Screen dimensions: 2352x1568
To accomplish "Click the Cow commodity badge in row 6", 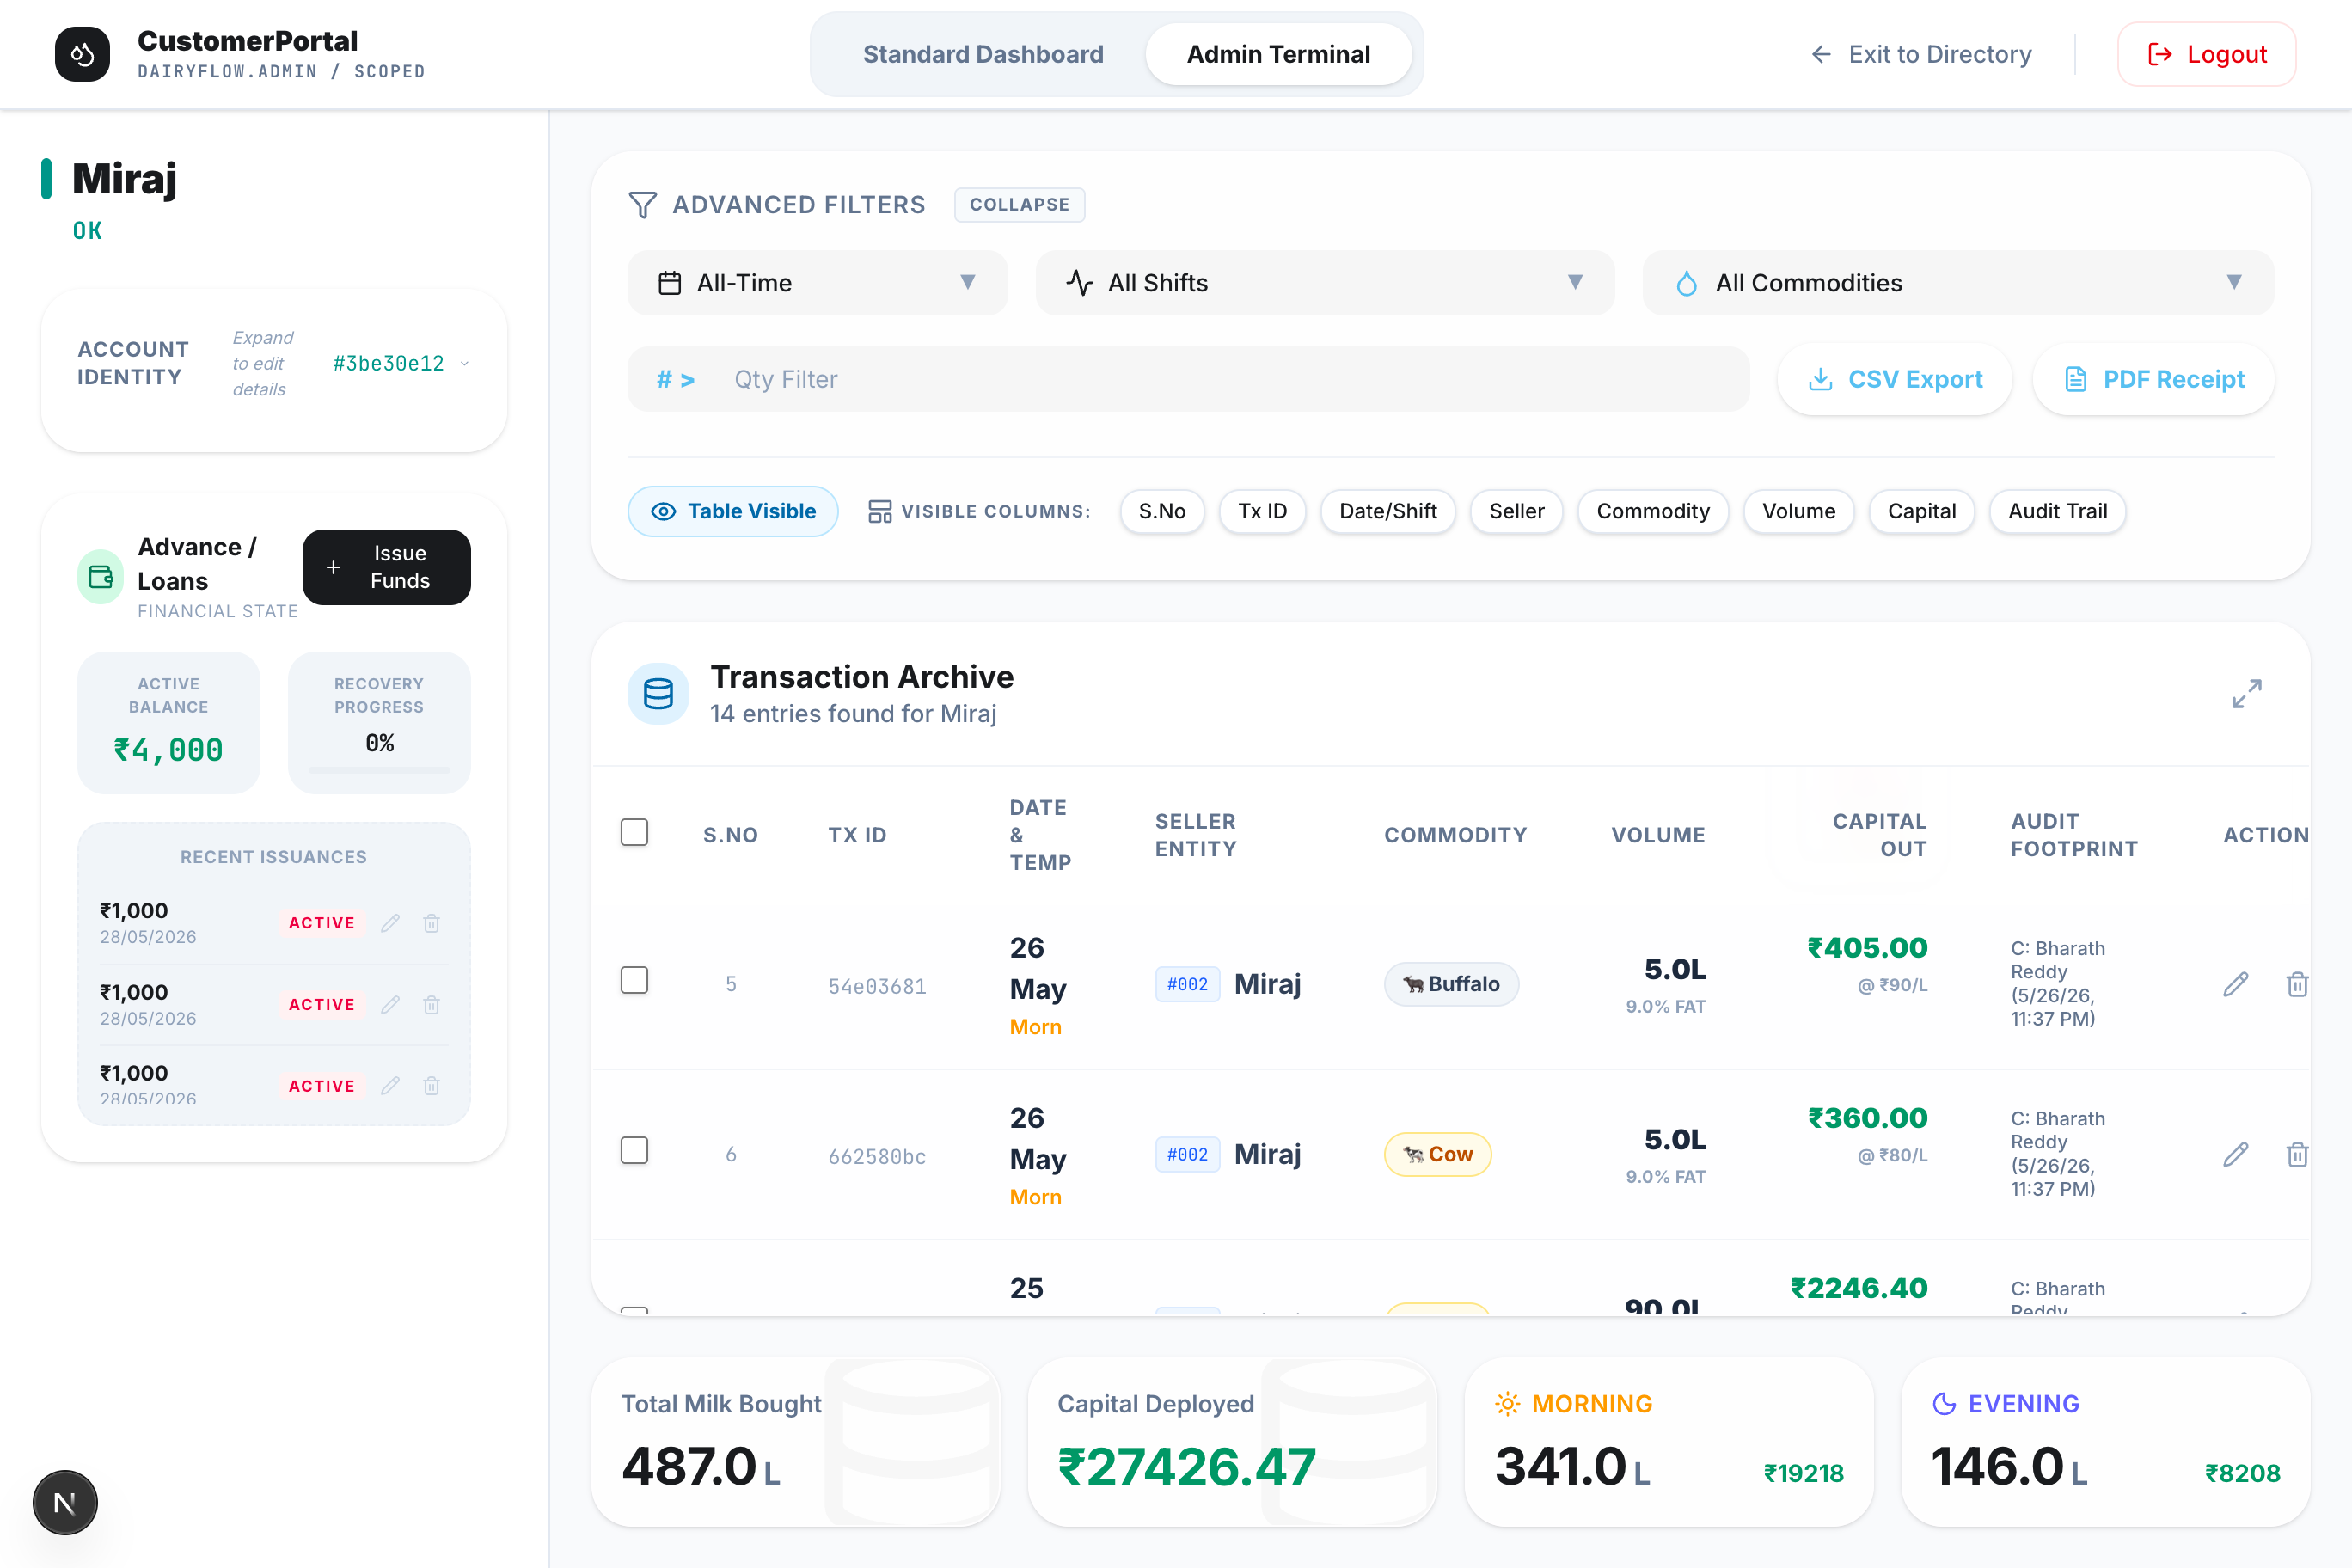I will click(x=1437, y=1155).
